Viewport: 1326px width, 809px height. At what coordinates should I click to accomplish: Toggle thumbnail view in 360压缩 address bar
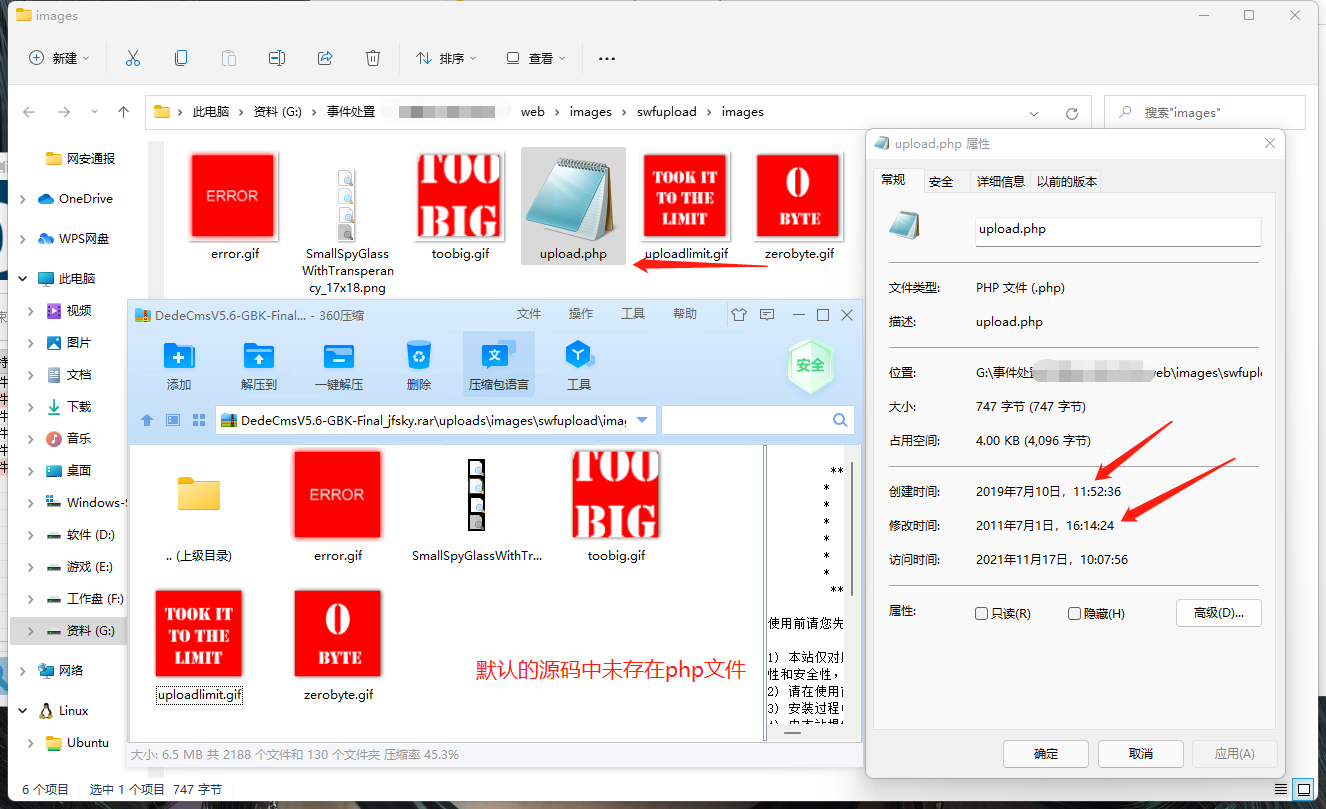pos(199,419)
